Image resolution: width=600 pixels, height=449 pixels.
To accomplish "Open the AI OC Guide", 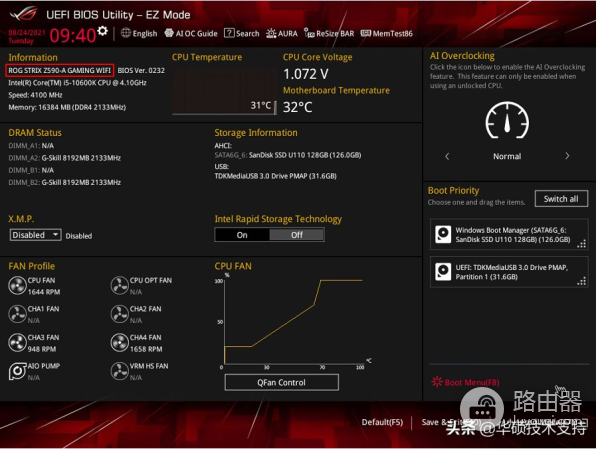I will coord(192,33).
